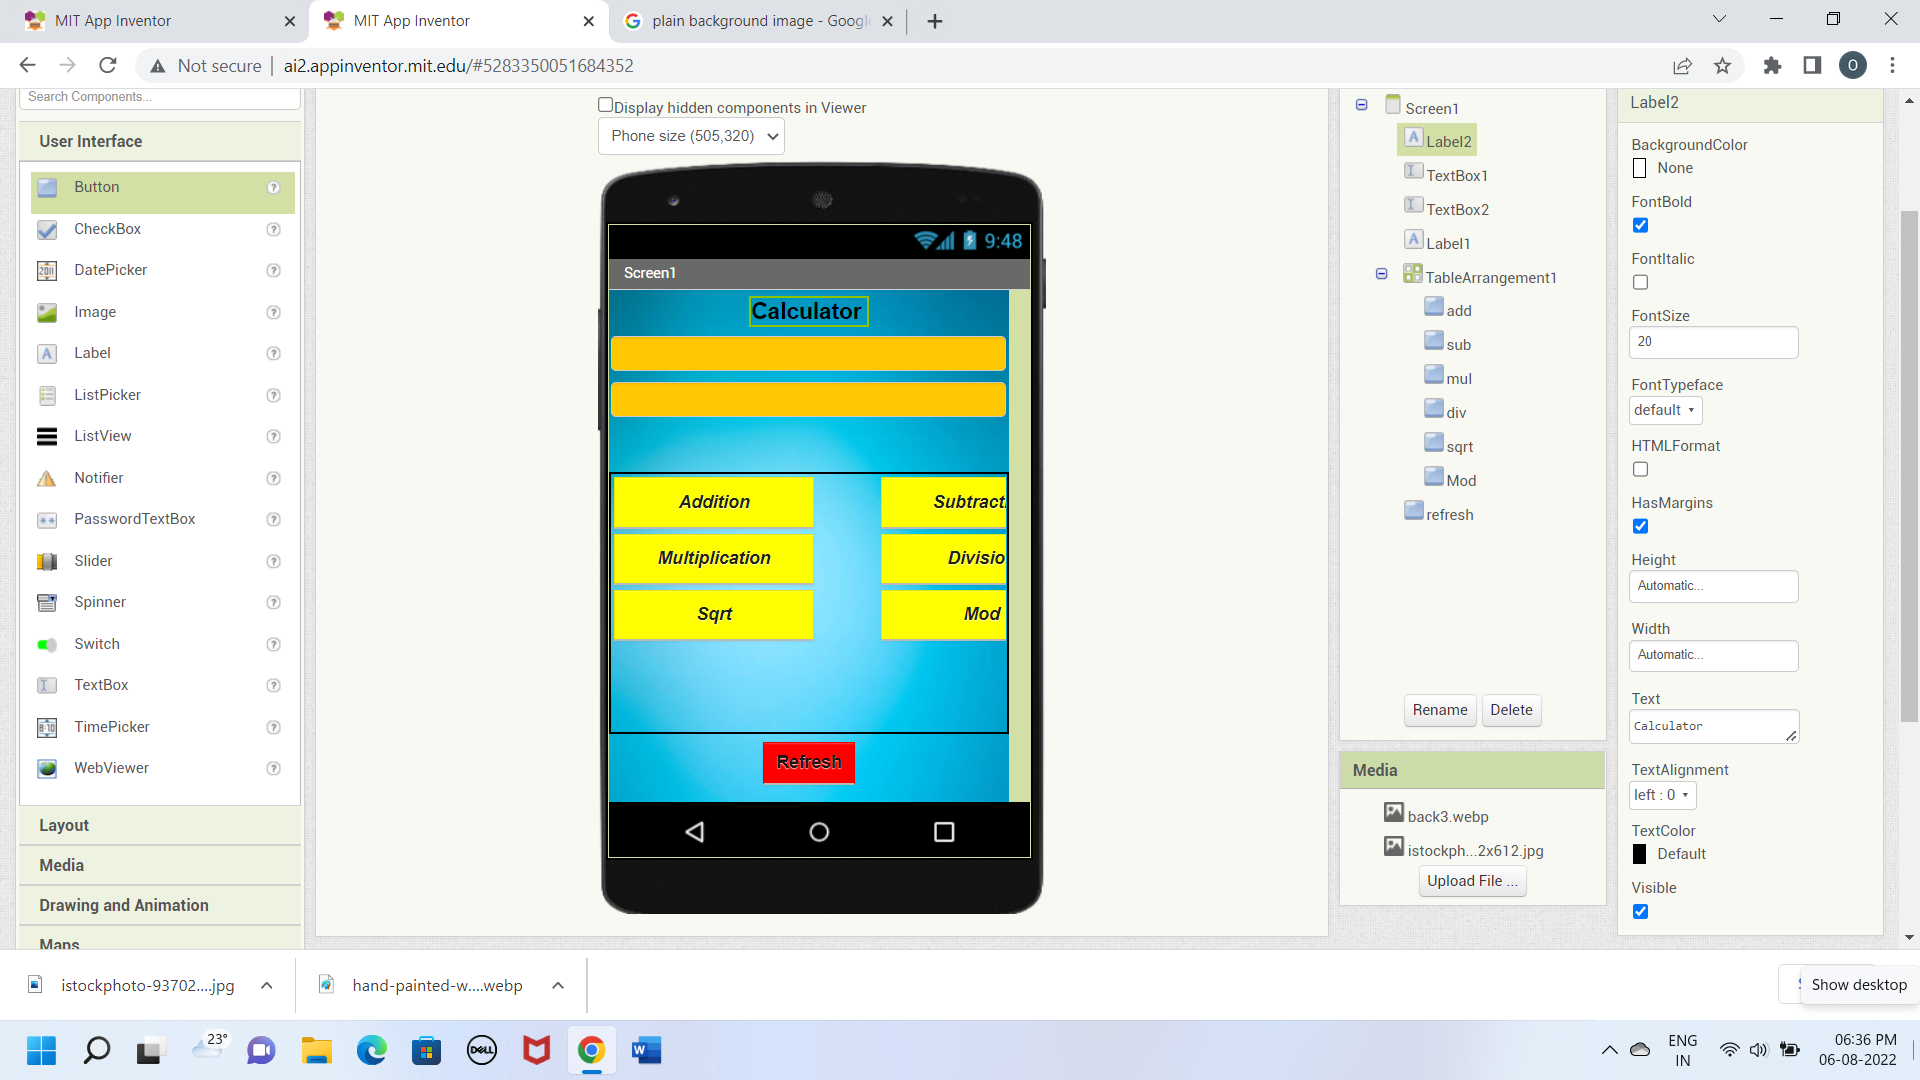Open help for the Notifier component
The width and height of the screenshot is (1920, 1080).
tap(273, 478)
